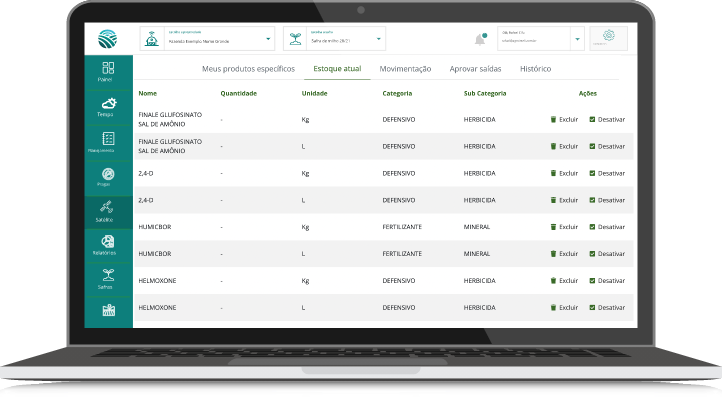Open the Aprovar saídas tab
Screen dimensions: 722x400
[475, 69]
